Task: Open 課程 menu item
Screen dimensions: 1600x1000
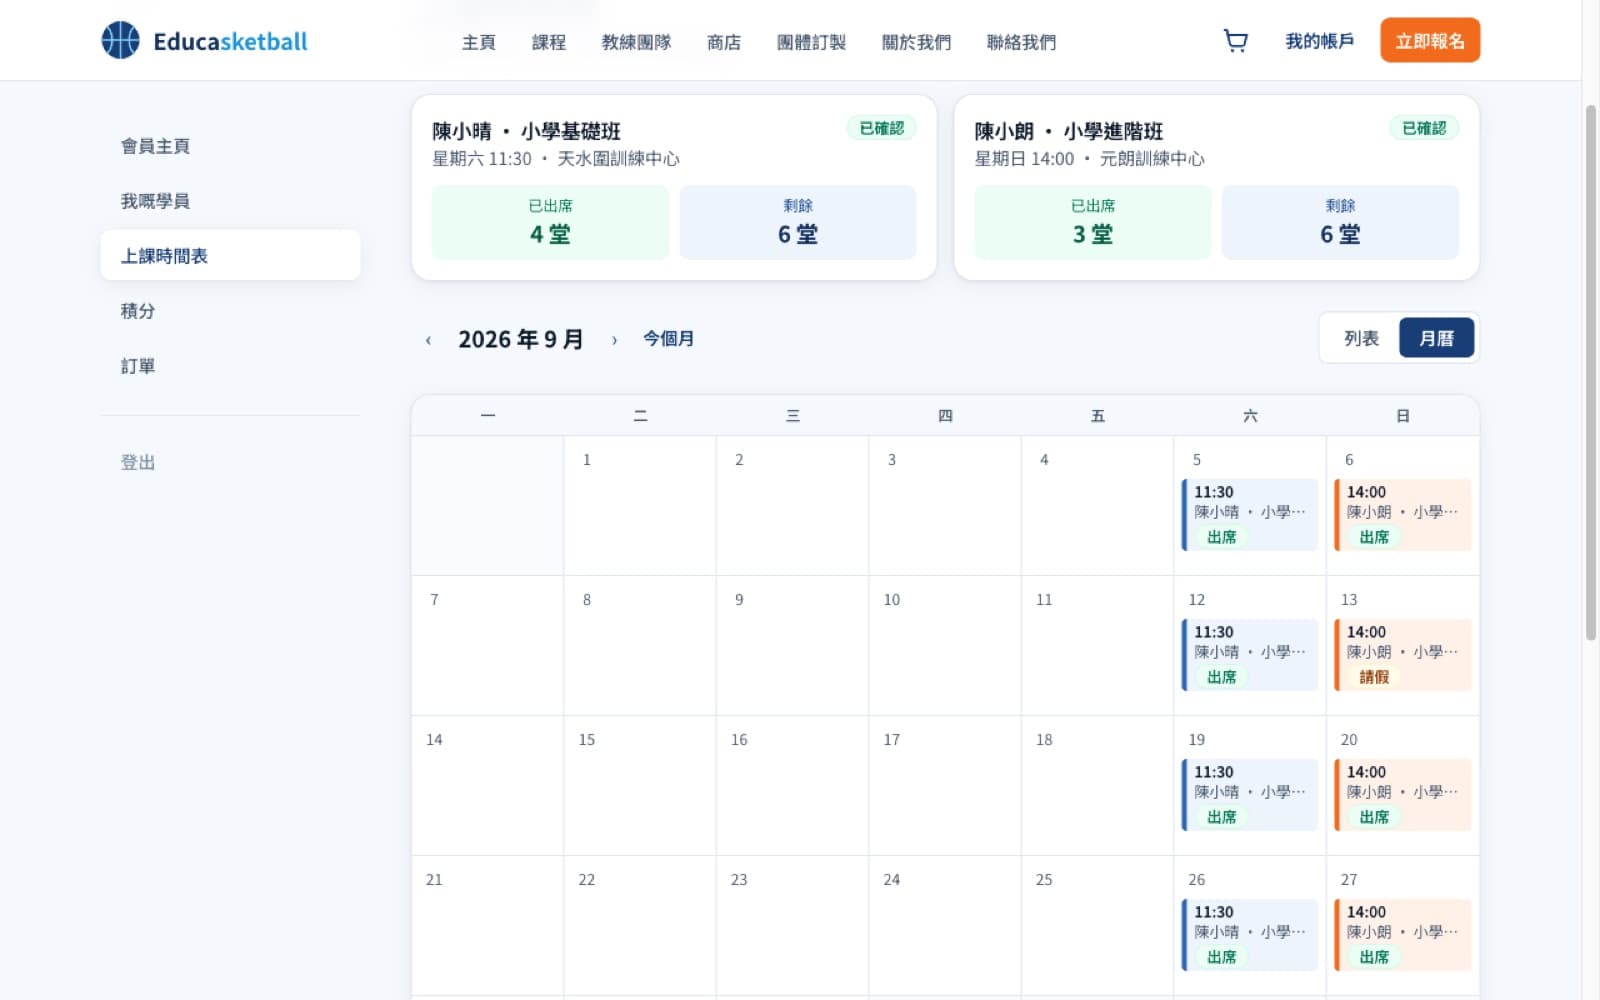Action: [549, 42]
